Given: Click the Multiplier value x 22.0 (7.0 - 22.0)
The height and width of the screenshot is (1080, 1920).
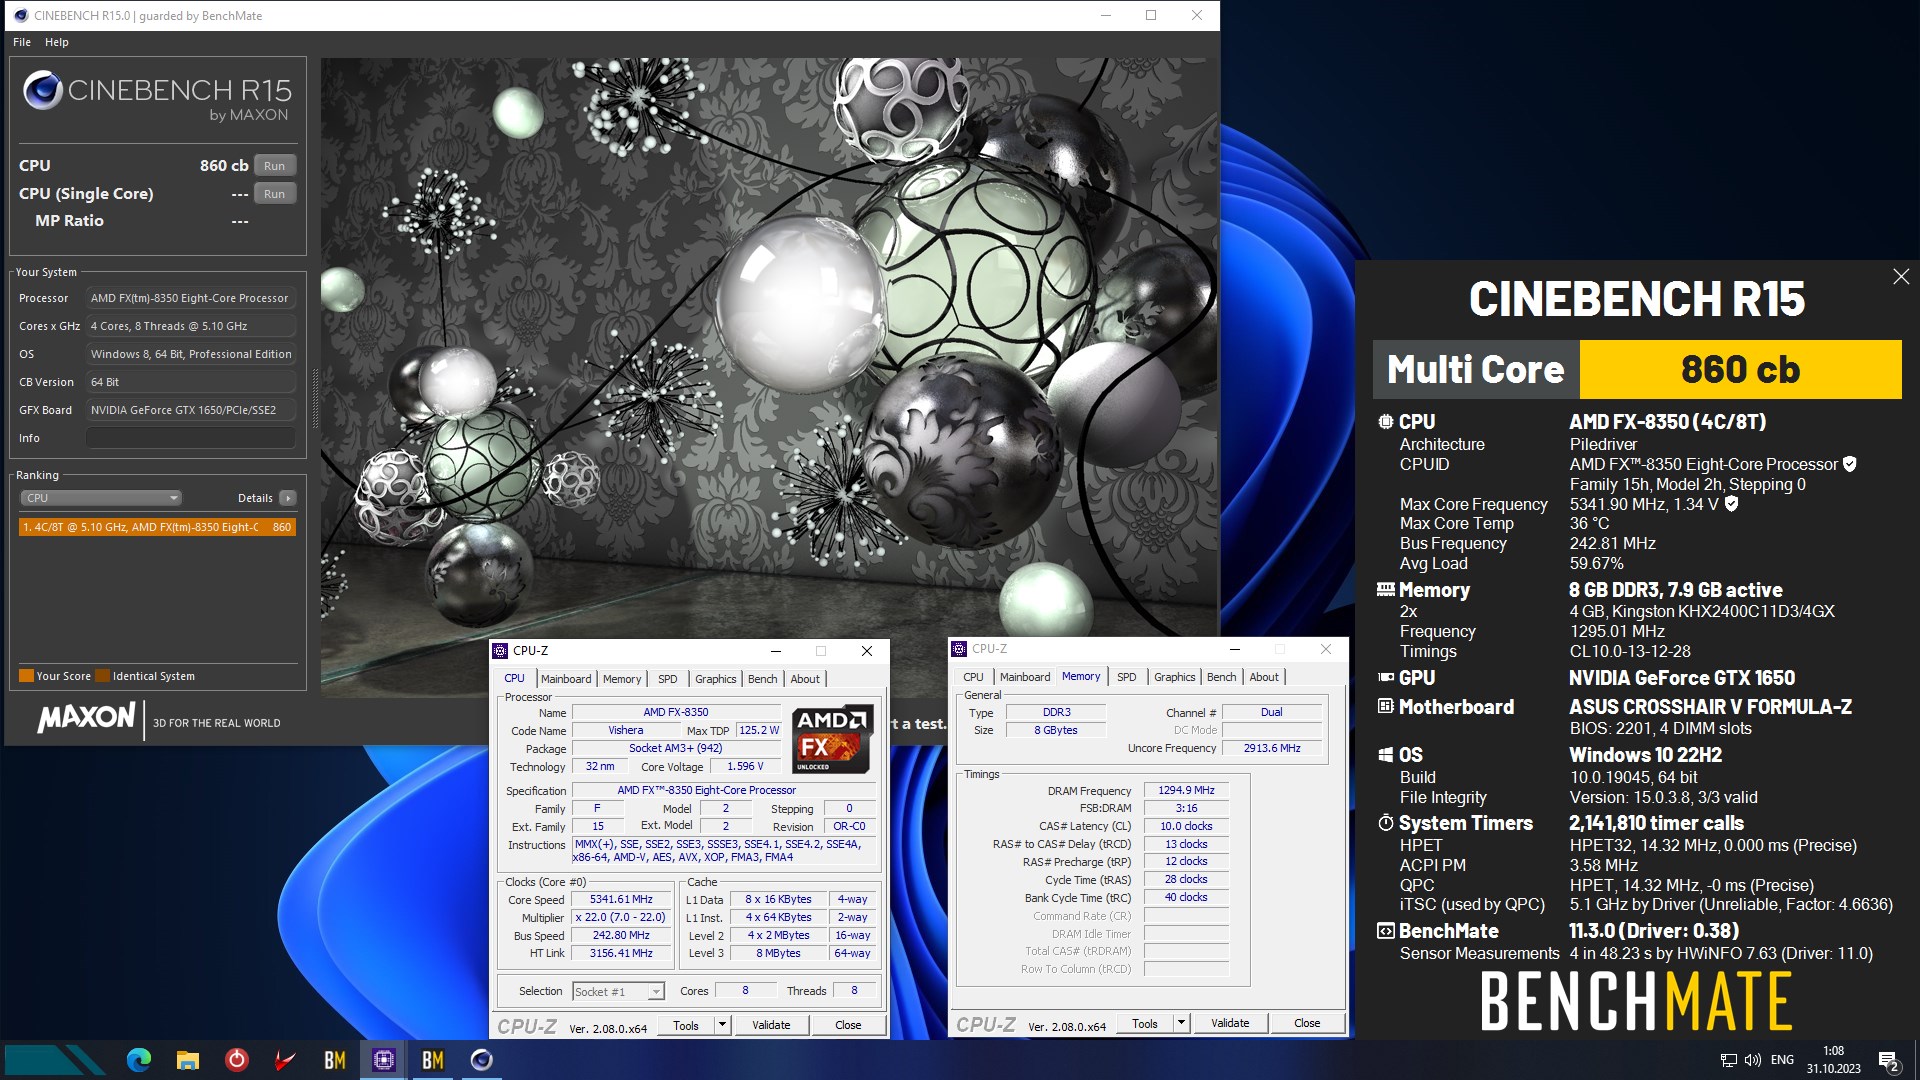Looking at the screenshot, I should click(x=621, y=918).
